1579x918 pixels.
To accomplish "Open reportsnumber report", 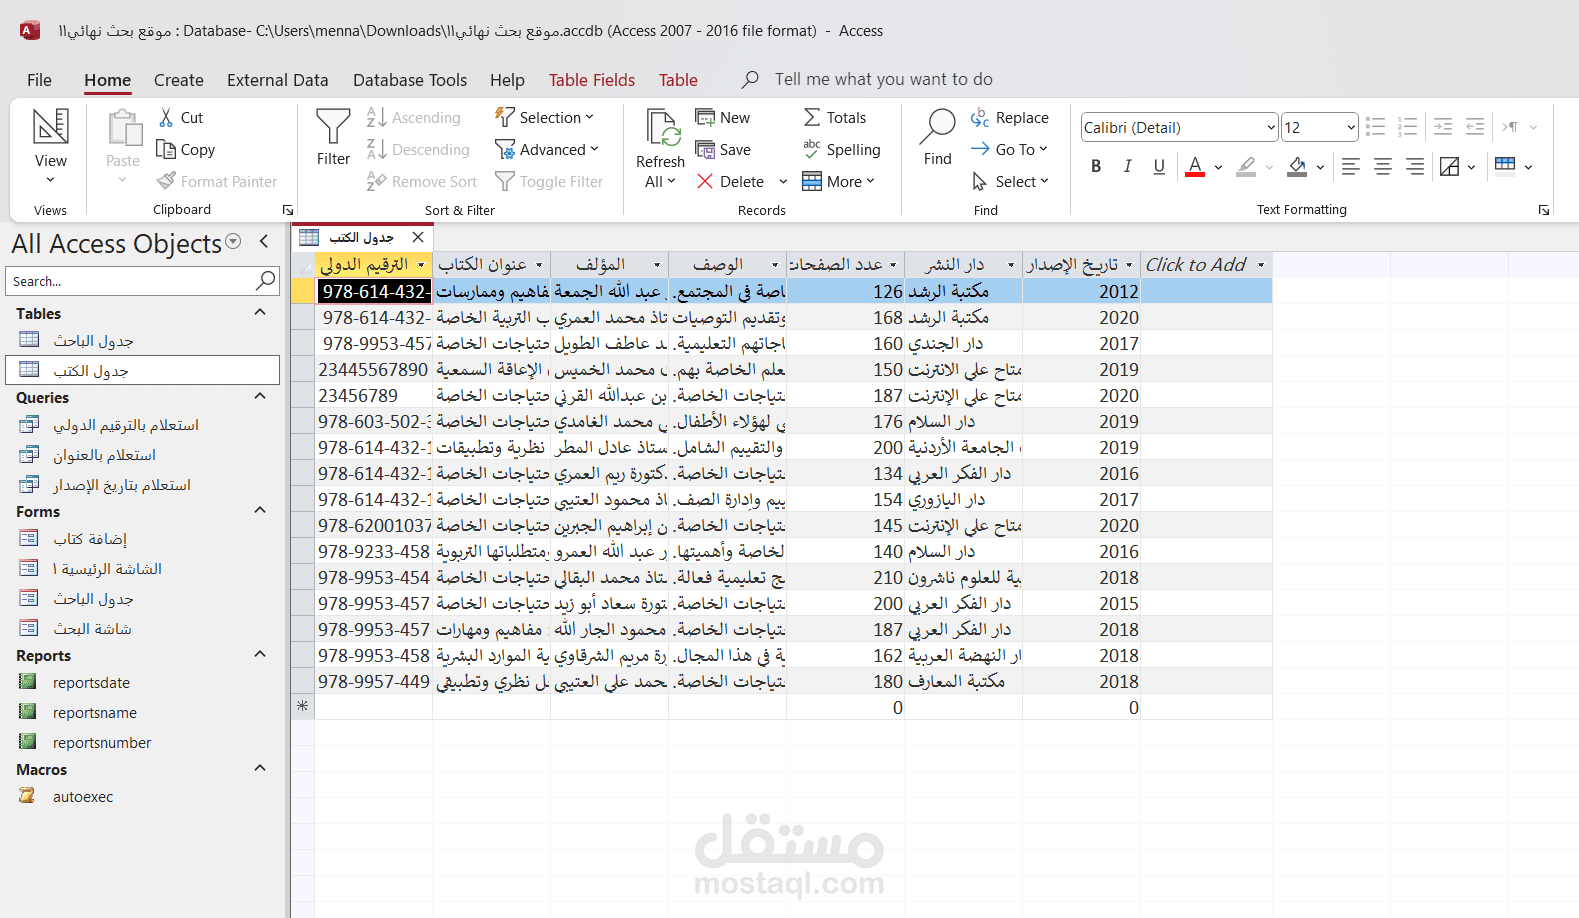I will pyautogui.click(x=102, y=743).
